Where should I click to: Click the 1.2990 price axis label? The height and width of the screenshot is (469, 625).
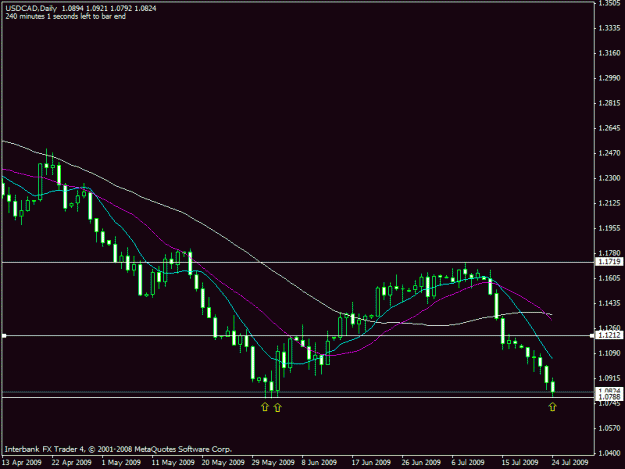(x=610, y=78)
